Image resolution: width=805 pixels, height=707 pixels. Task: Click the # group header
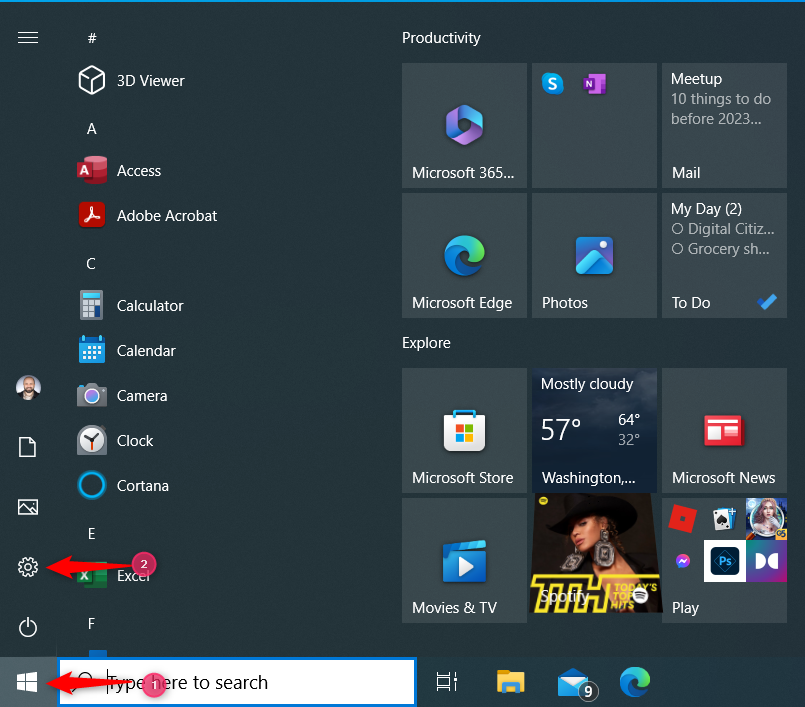(x=92, y=37)
